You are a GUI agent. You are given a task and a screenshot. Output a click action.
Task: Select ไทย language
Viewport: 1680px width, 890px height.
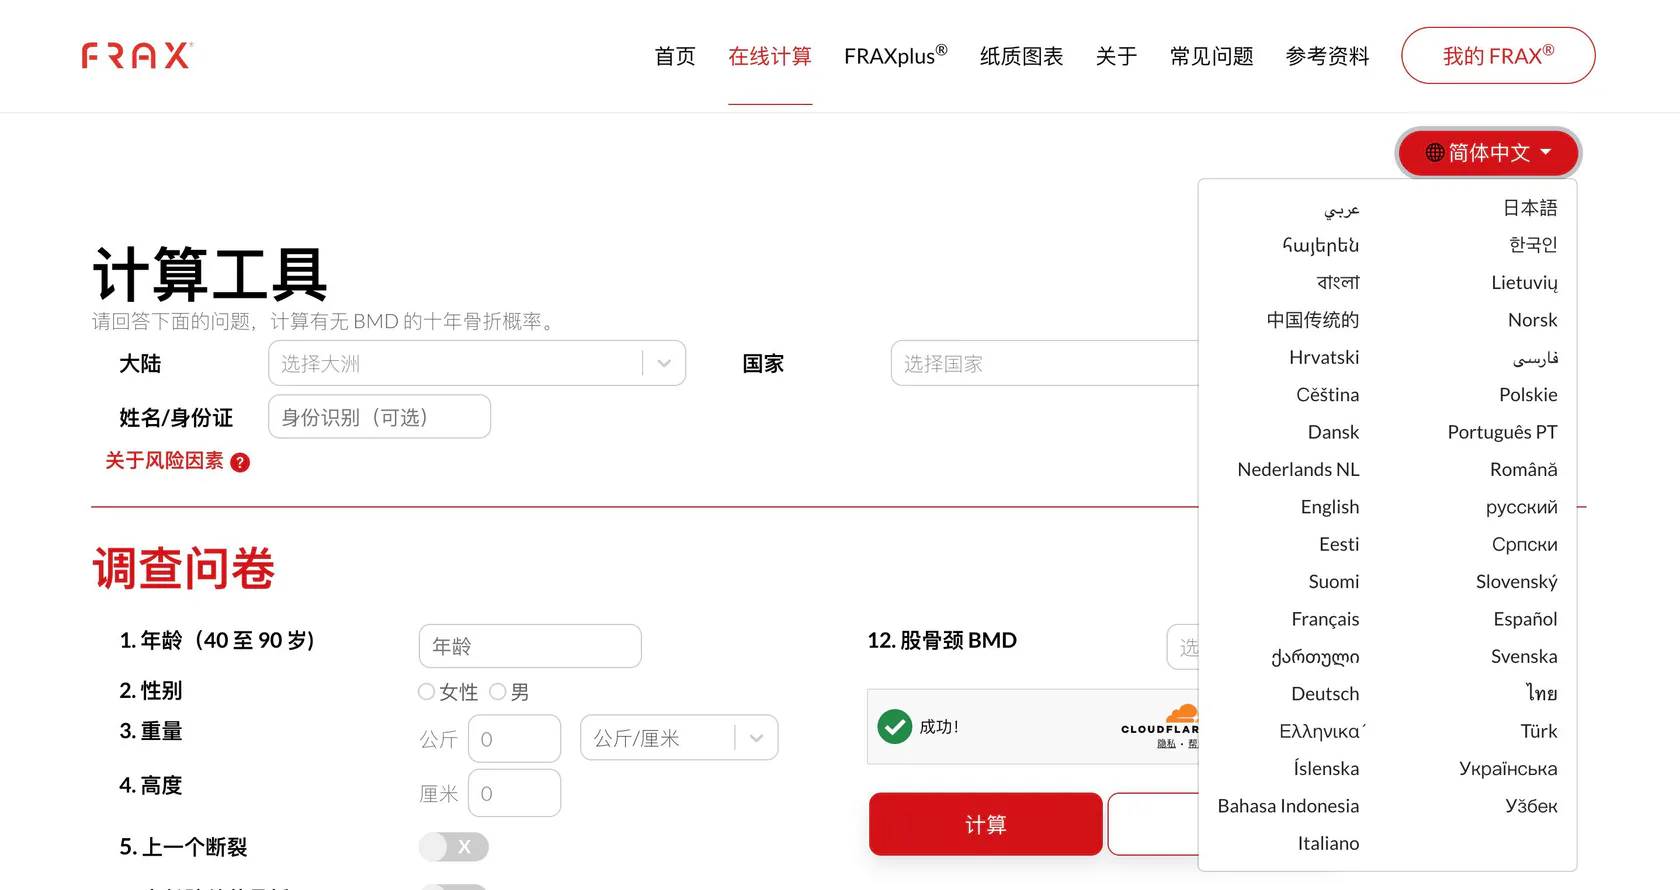click(1542, 694)
